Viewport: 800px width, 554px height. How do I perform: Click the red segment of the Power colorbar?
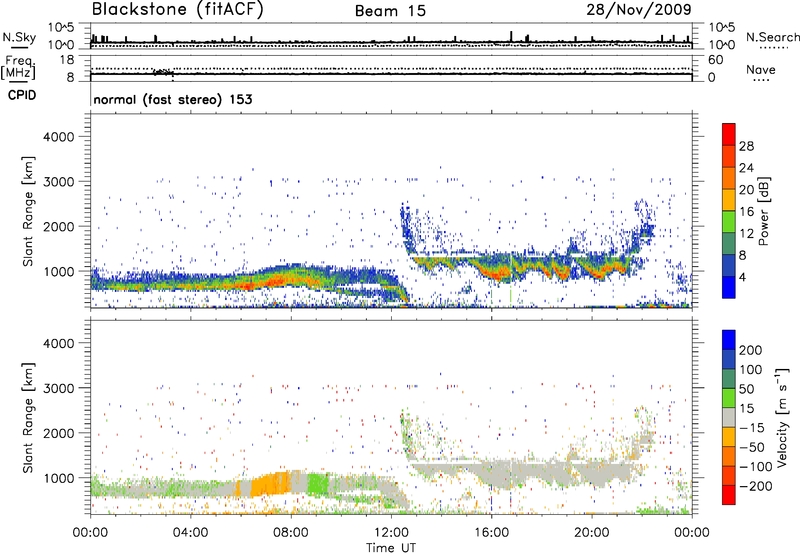(729, 134)
